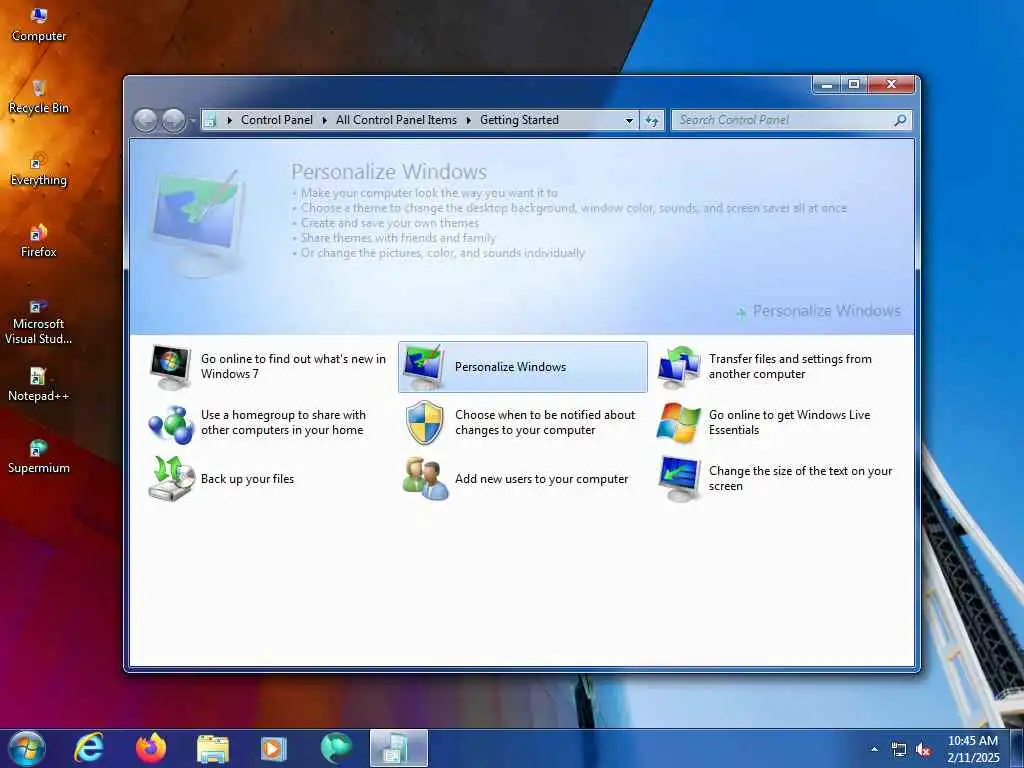Select Personalize Windows list item
The height and width of the screenshot is (768, 1024).
(x=522, y=367)
